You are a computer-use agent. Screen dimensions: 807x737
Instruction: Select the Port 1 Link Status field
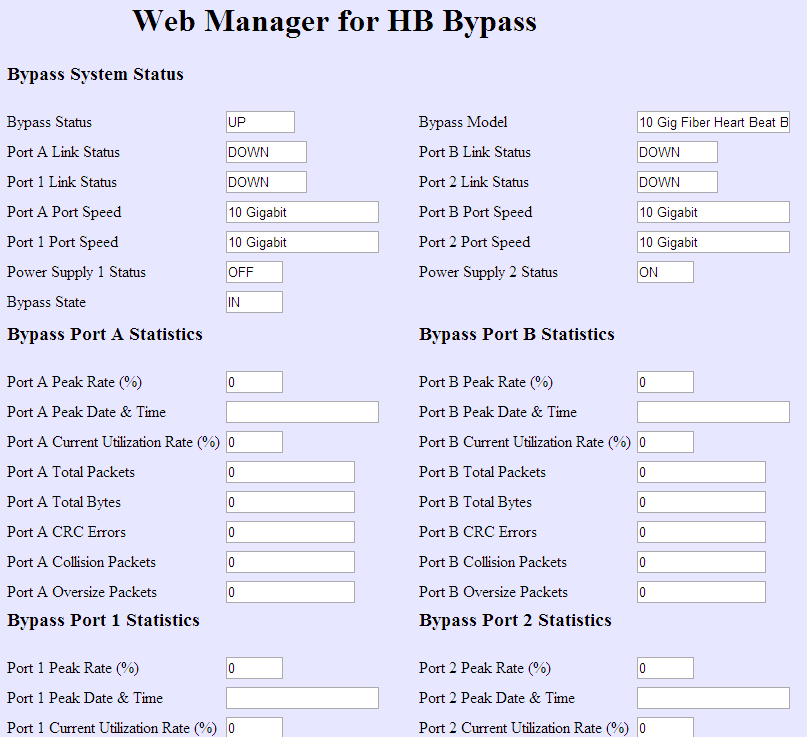266,182
